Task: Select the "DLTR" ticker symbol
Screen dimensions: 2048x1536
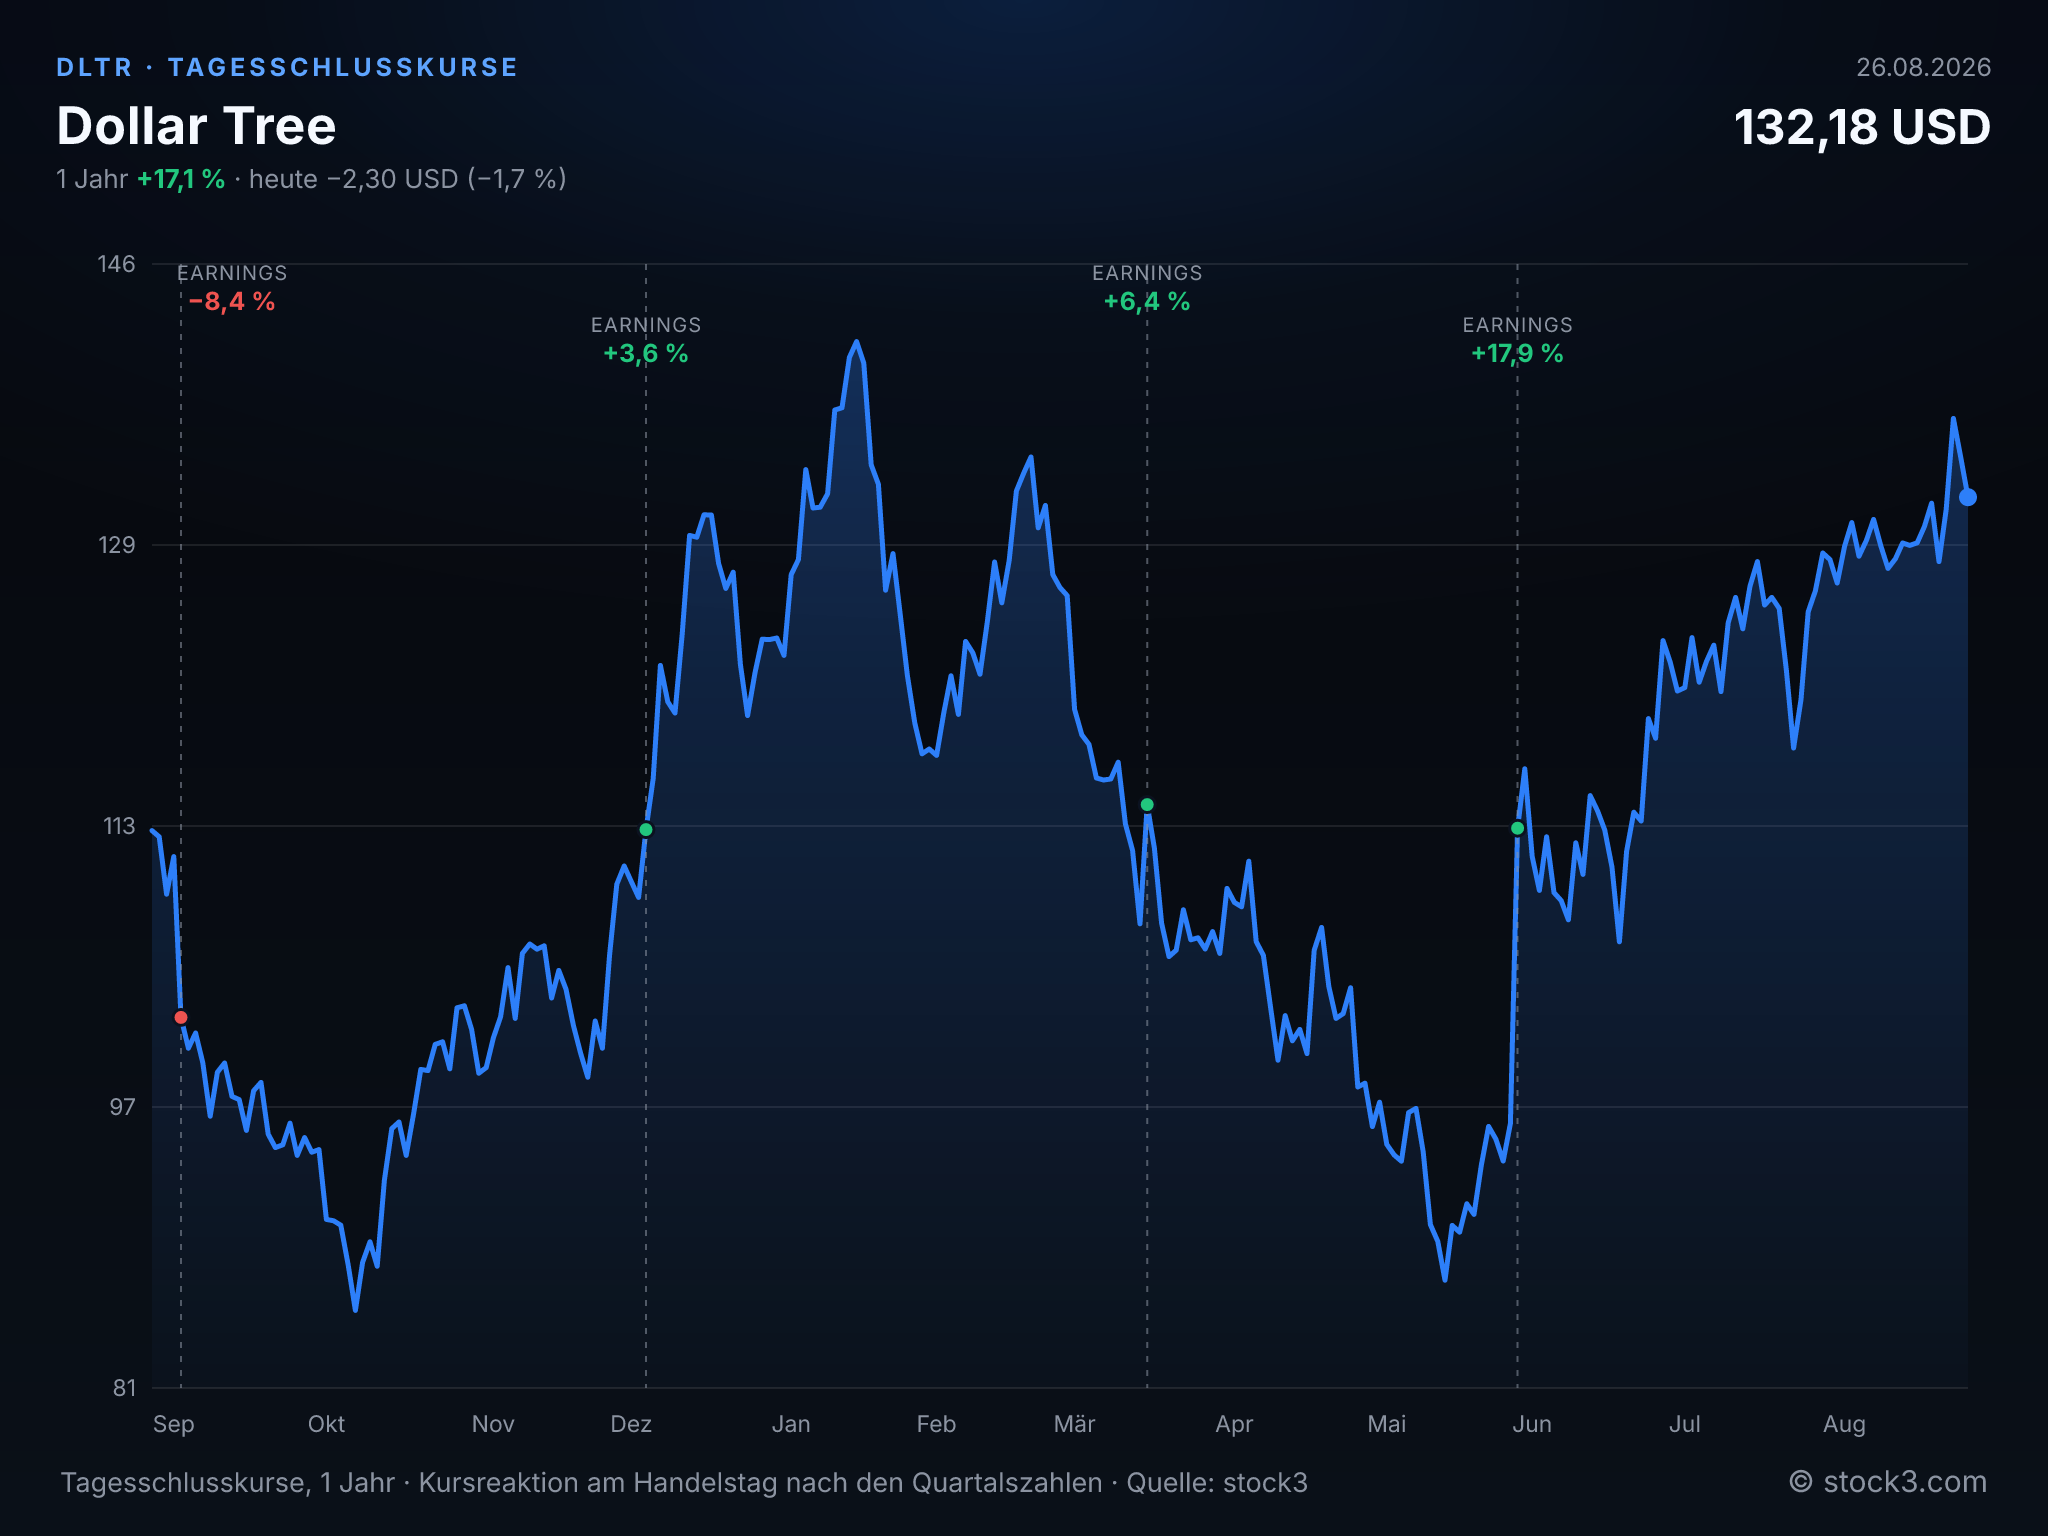Action: [x=94, y=67]
